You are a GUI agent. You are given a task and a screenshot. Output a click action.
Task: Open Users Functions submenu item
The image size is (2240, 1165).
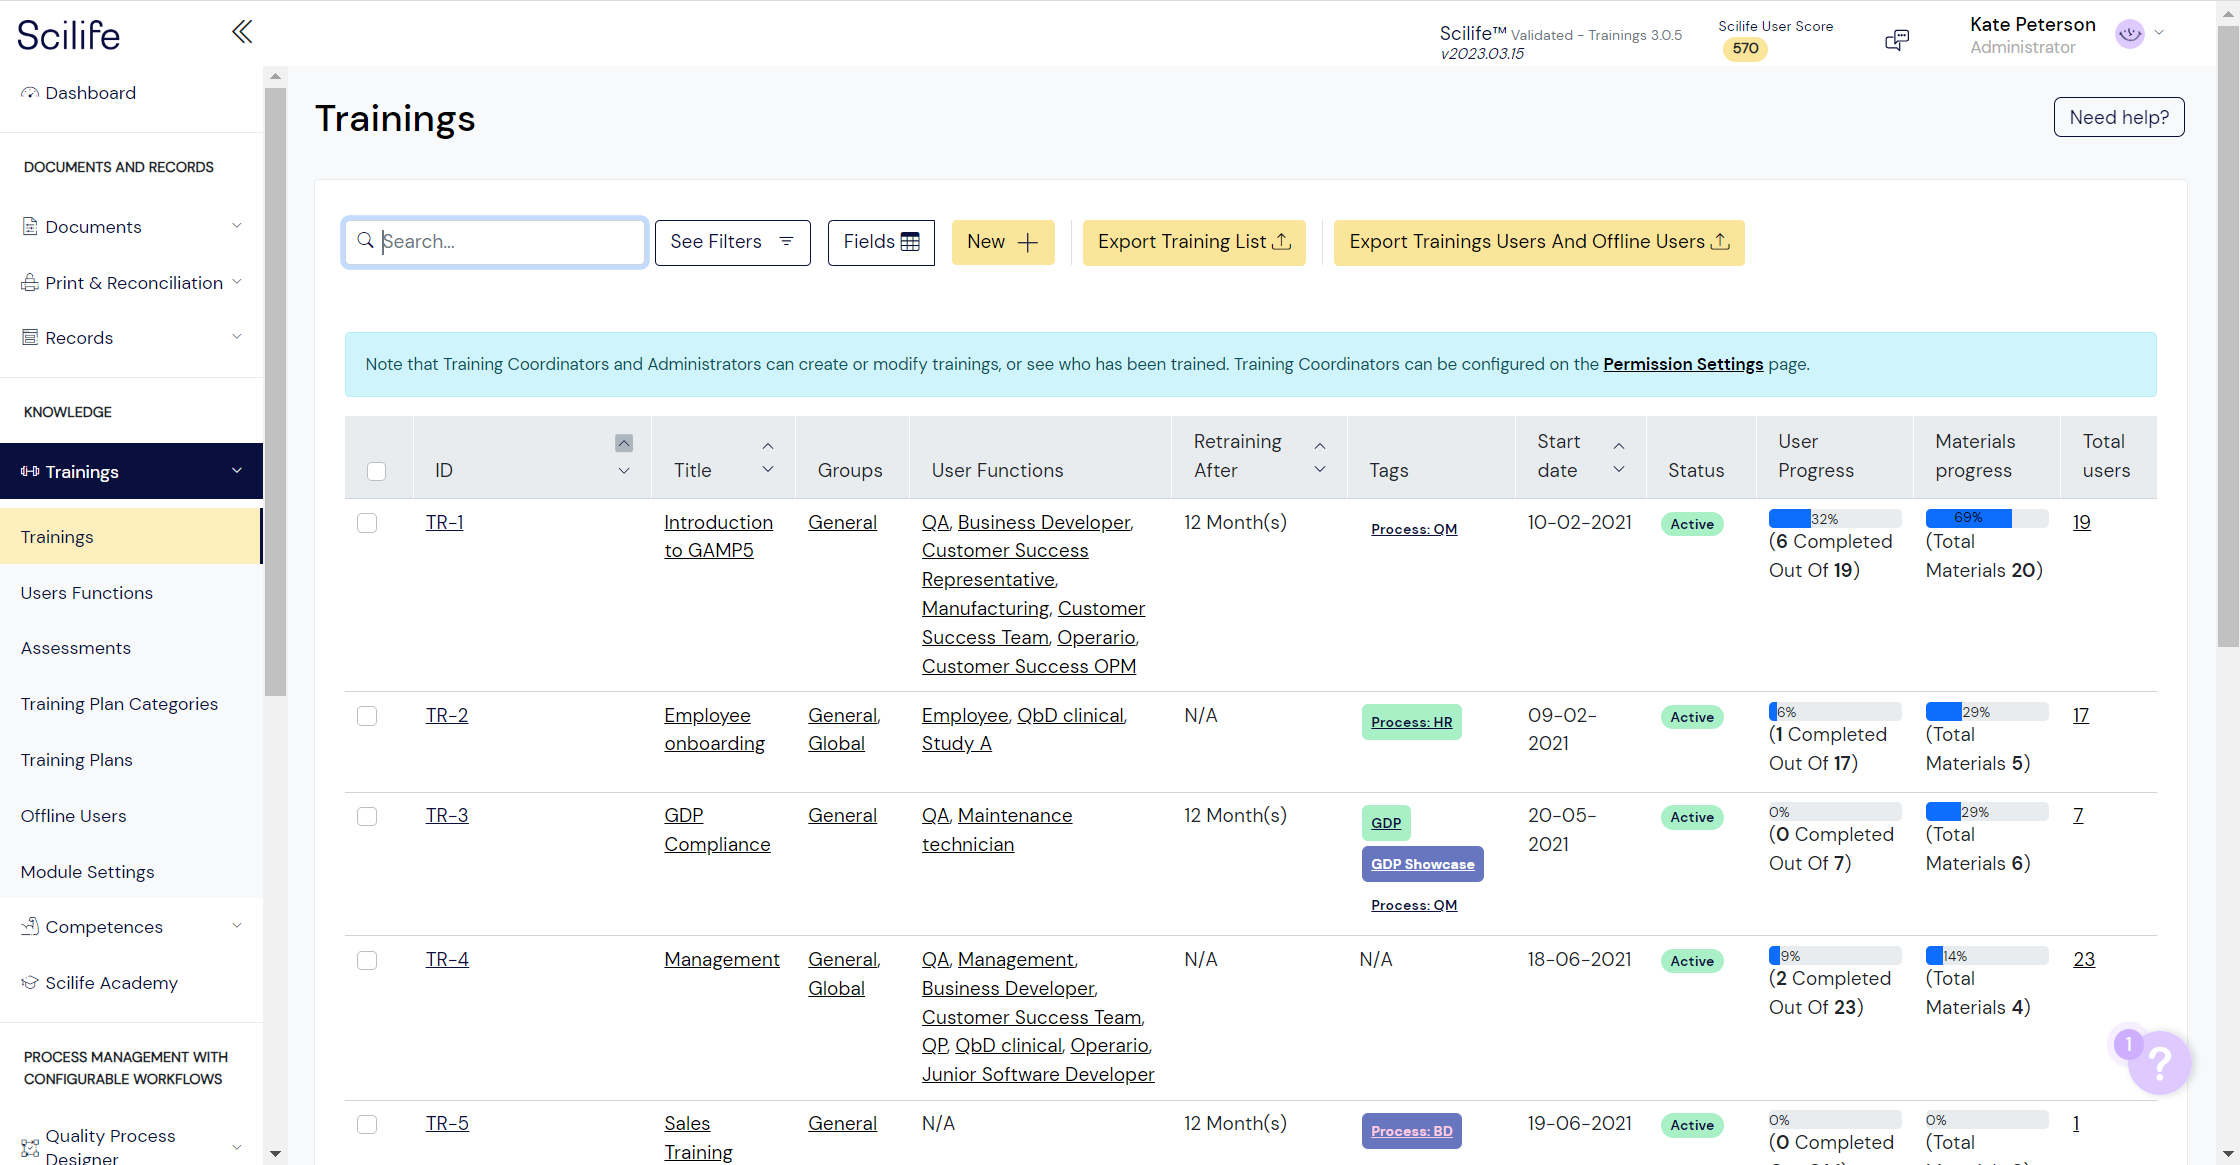pos(87,593)
